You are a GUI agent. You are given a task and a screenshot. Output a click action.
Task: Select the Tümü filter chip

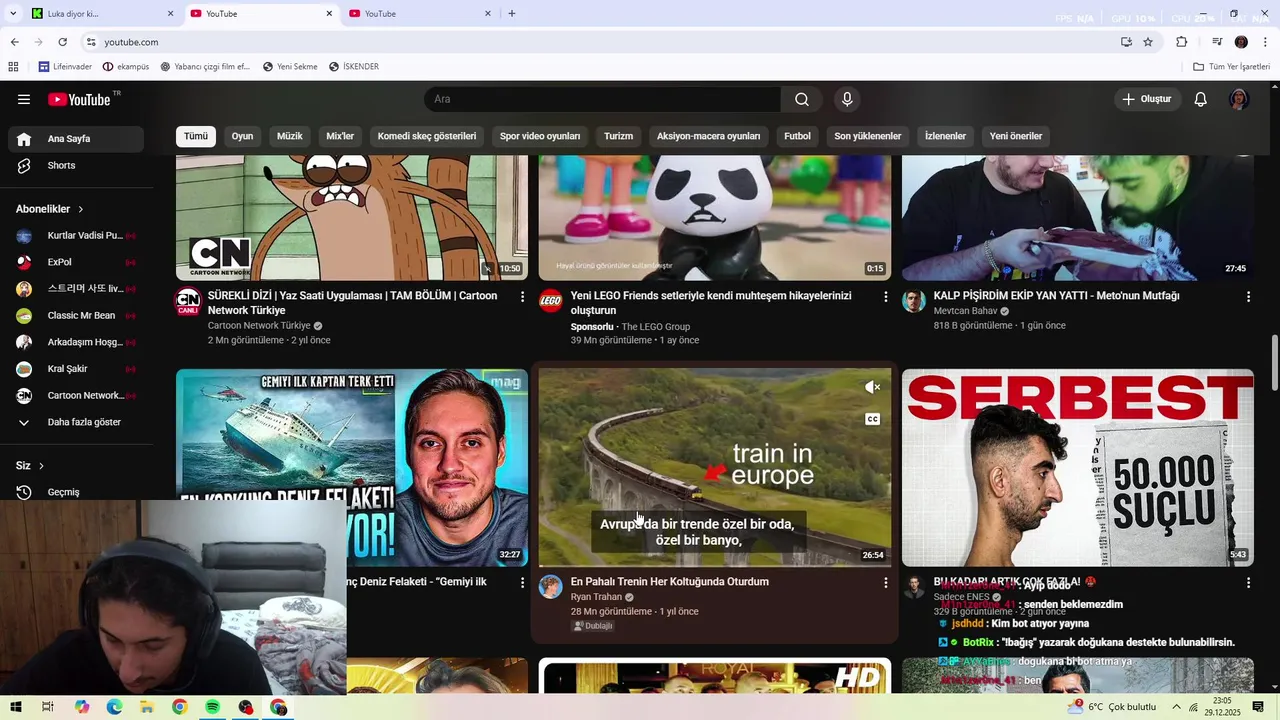pyautogui.click(x=196, y=136)
